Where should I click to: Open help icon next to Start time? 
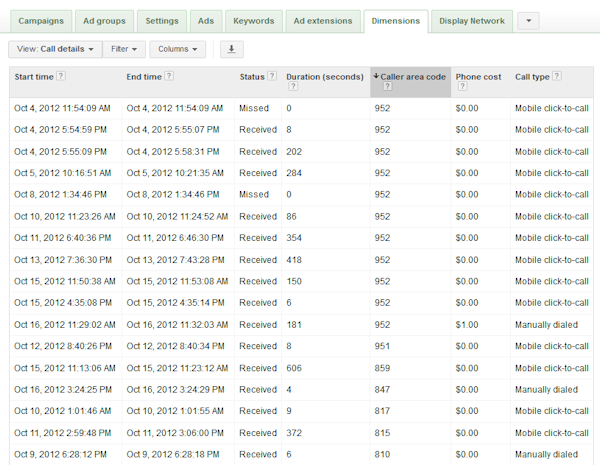pos(60,76)
